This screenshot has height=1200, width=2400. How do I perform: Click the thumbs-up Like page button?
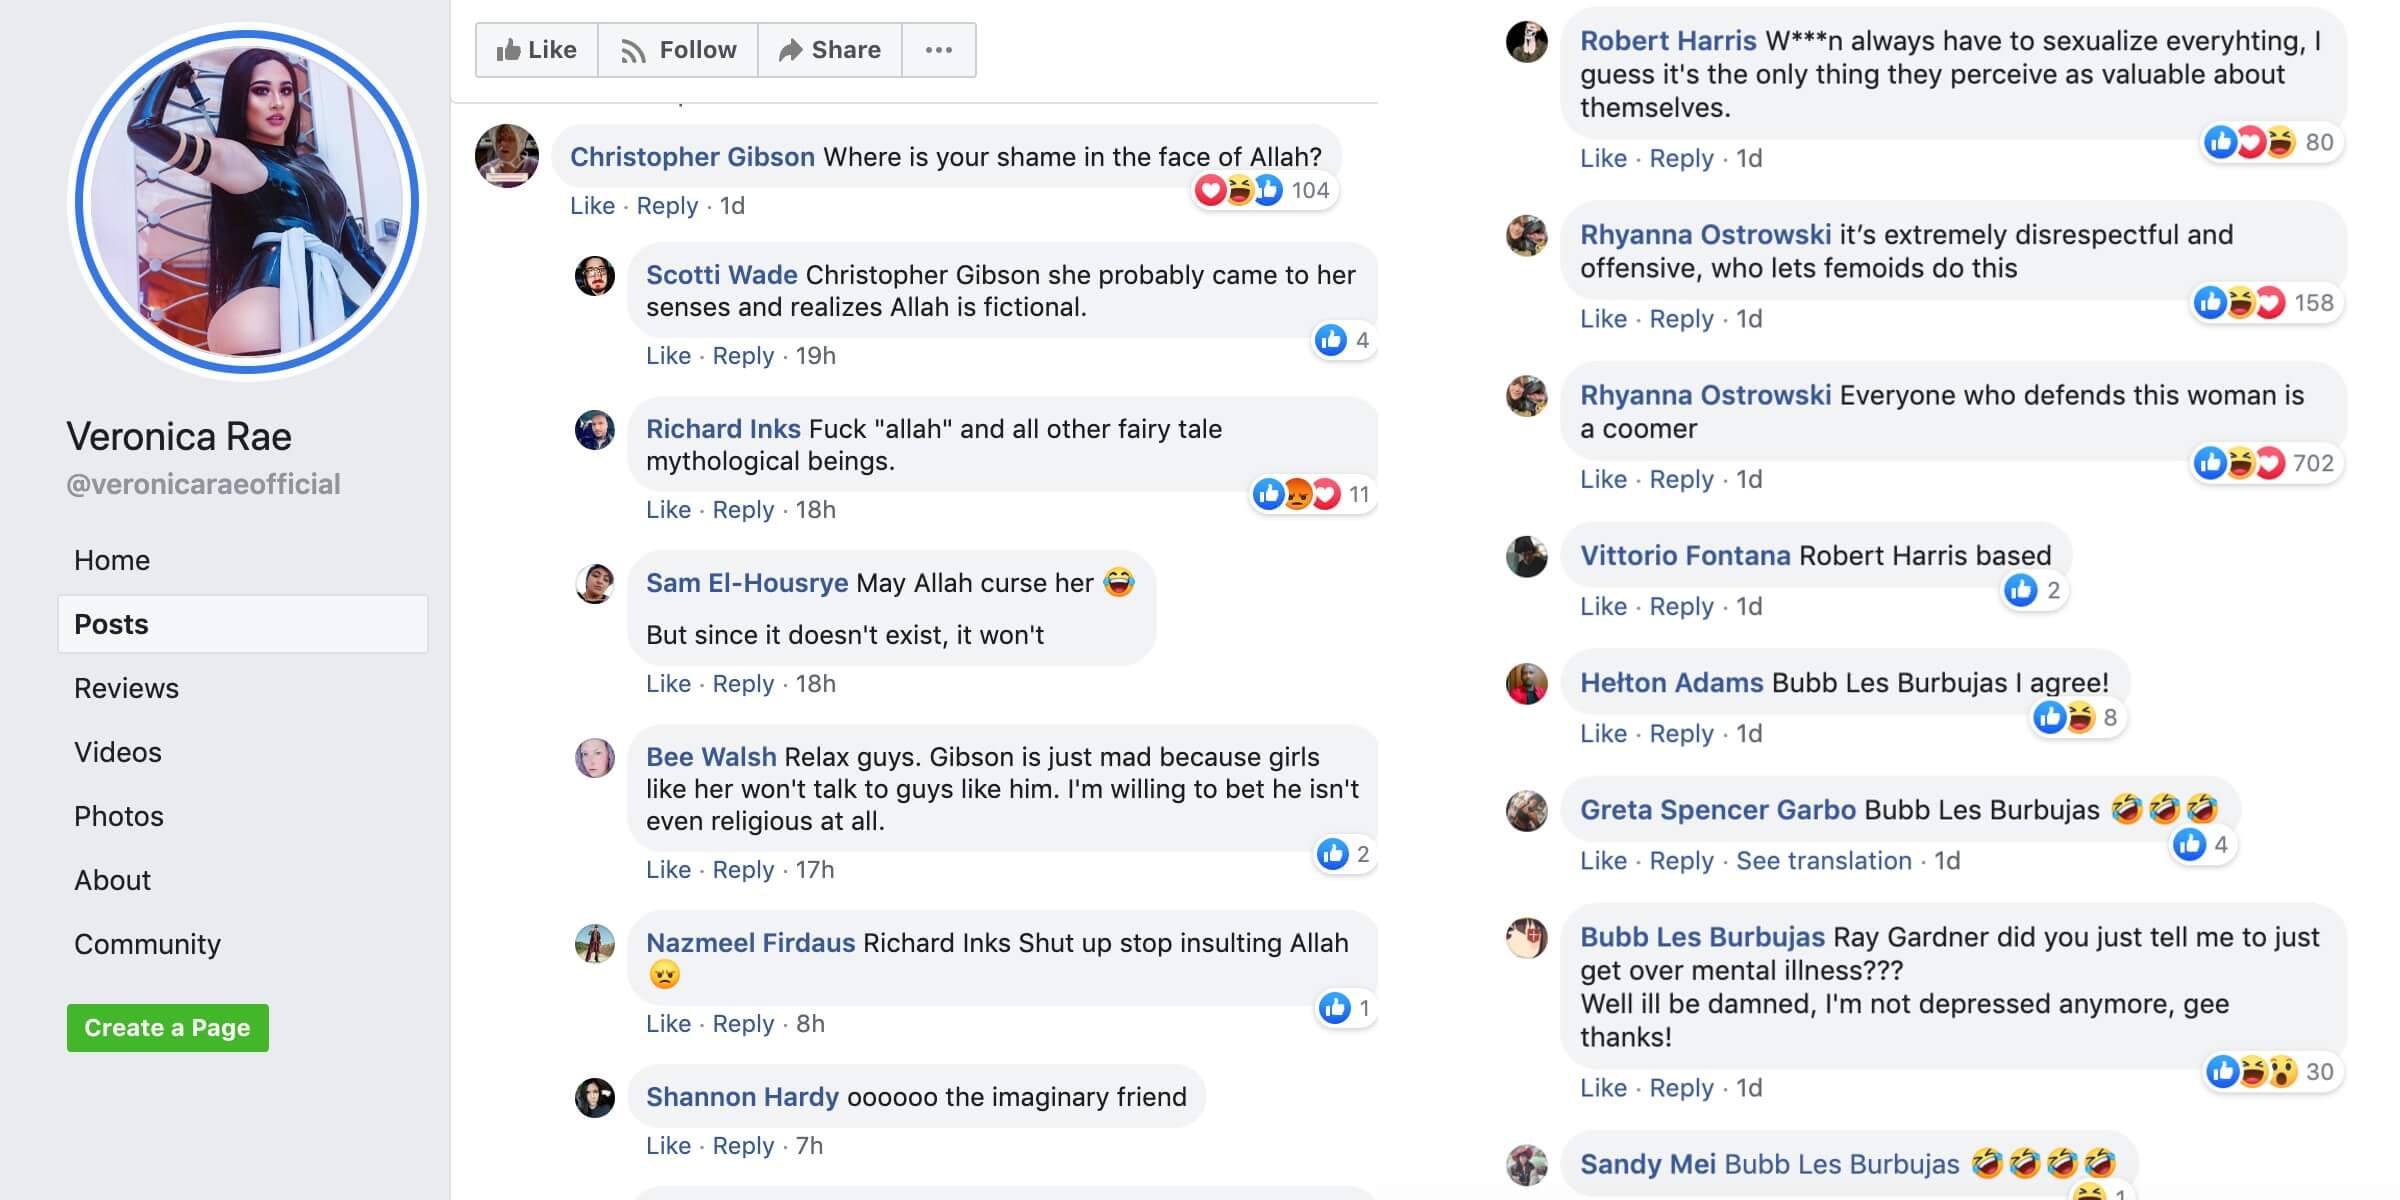tap(537, 50)
